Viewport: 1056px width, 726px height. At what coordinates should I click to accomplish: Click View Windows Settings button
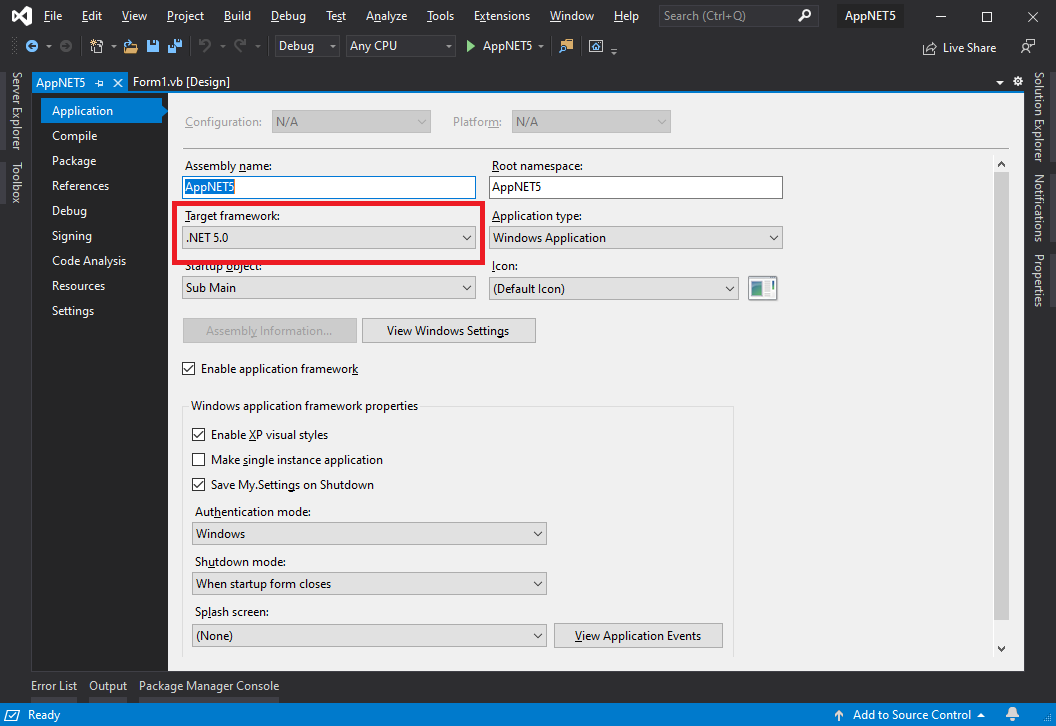pos(449,331)
